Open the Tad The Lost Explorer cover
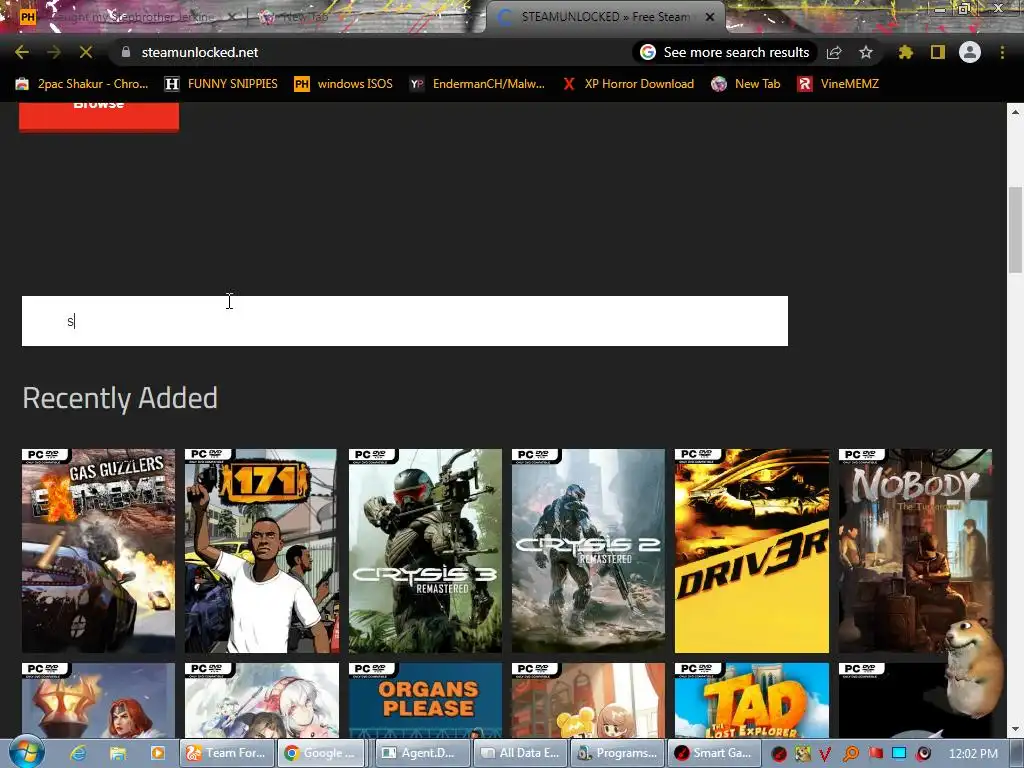The width and height of the screenshot is (1024, 768). [x=752, y=700]
